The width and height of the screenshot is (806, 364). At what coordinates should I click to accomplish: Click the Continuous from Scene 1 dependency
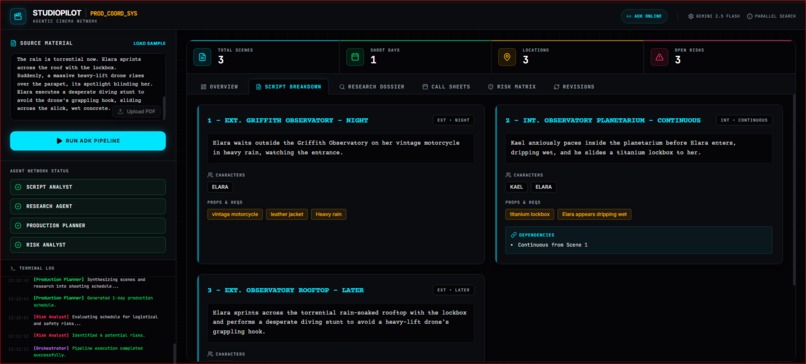pyautogui.click(x=553, y=245)
